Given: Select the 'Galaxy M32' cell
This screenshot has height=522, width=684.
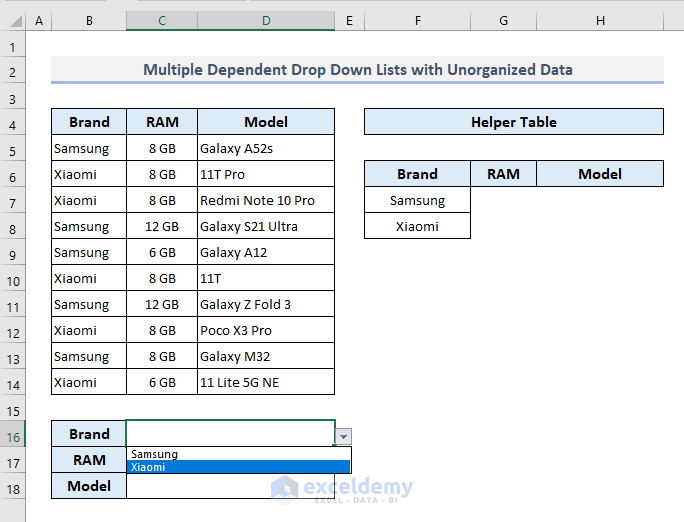Looking at the screenshot, I should click(x=266, y=356).
